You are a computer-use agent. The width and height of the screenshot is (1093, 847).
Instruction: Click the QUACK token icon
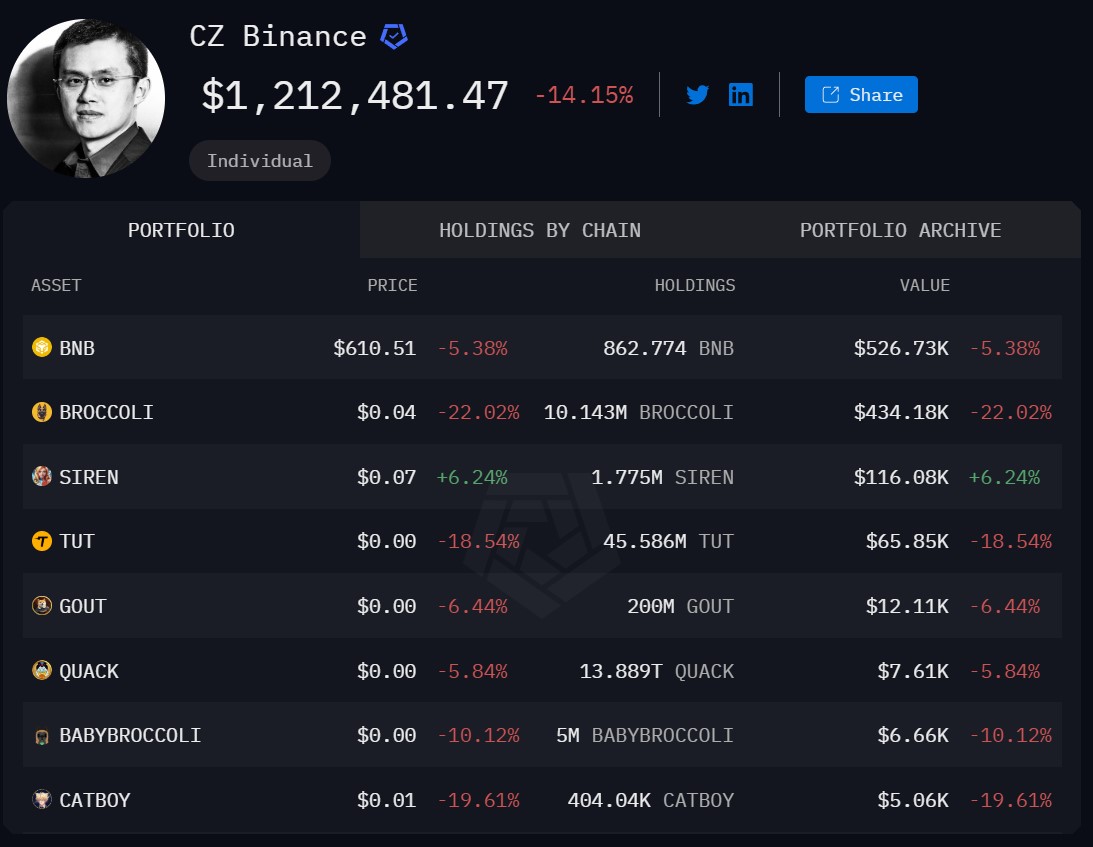tap(42, 671)
